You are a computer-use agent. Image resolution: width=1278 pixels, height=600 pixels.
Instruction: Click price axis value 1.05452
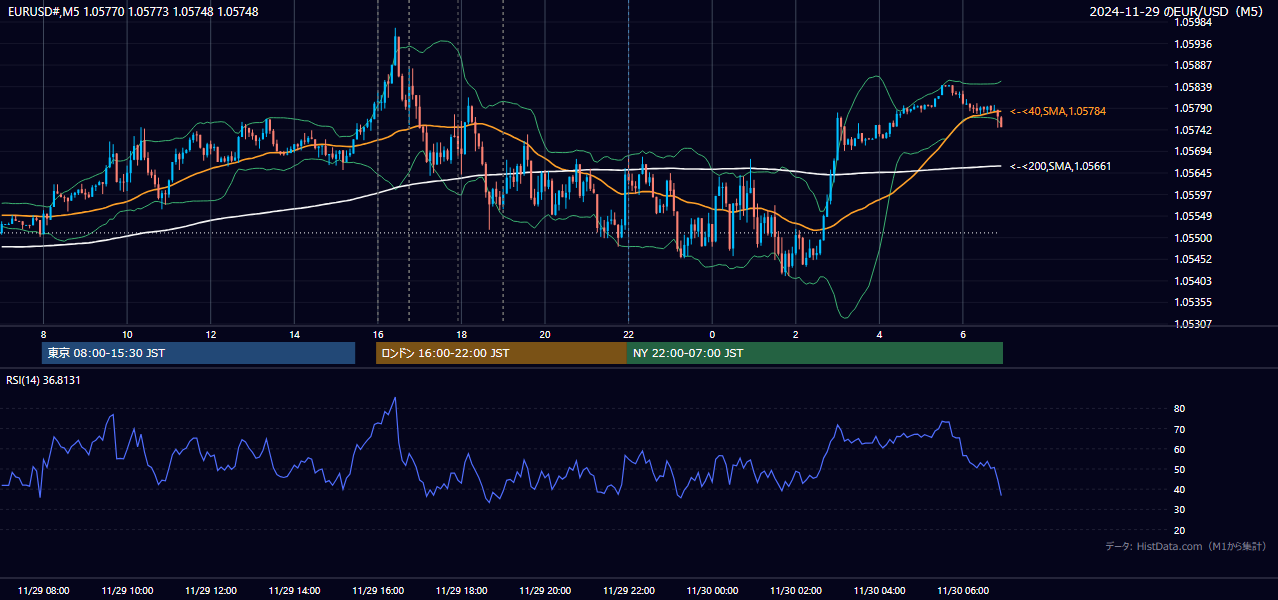[x=1193, y=259]
